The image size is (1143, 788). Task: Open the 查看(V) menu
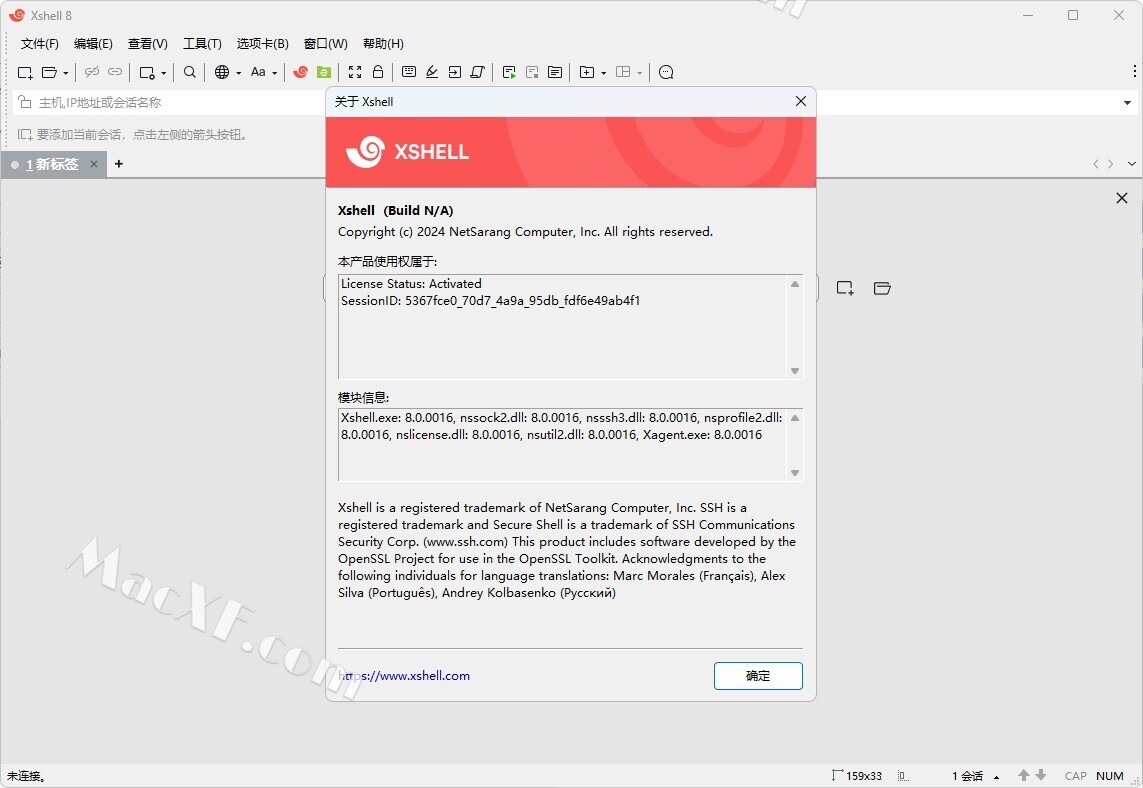coord(148,44)
